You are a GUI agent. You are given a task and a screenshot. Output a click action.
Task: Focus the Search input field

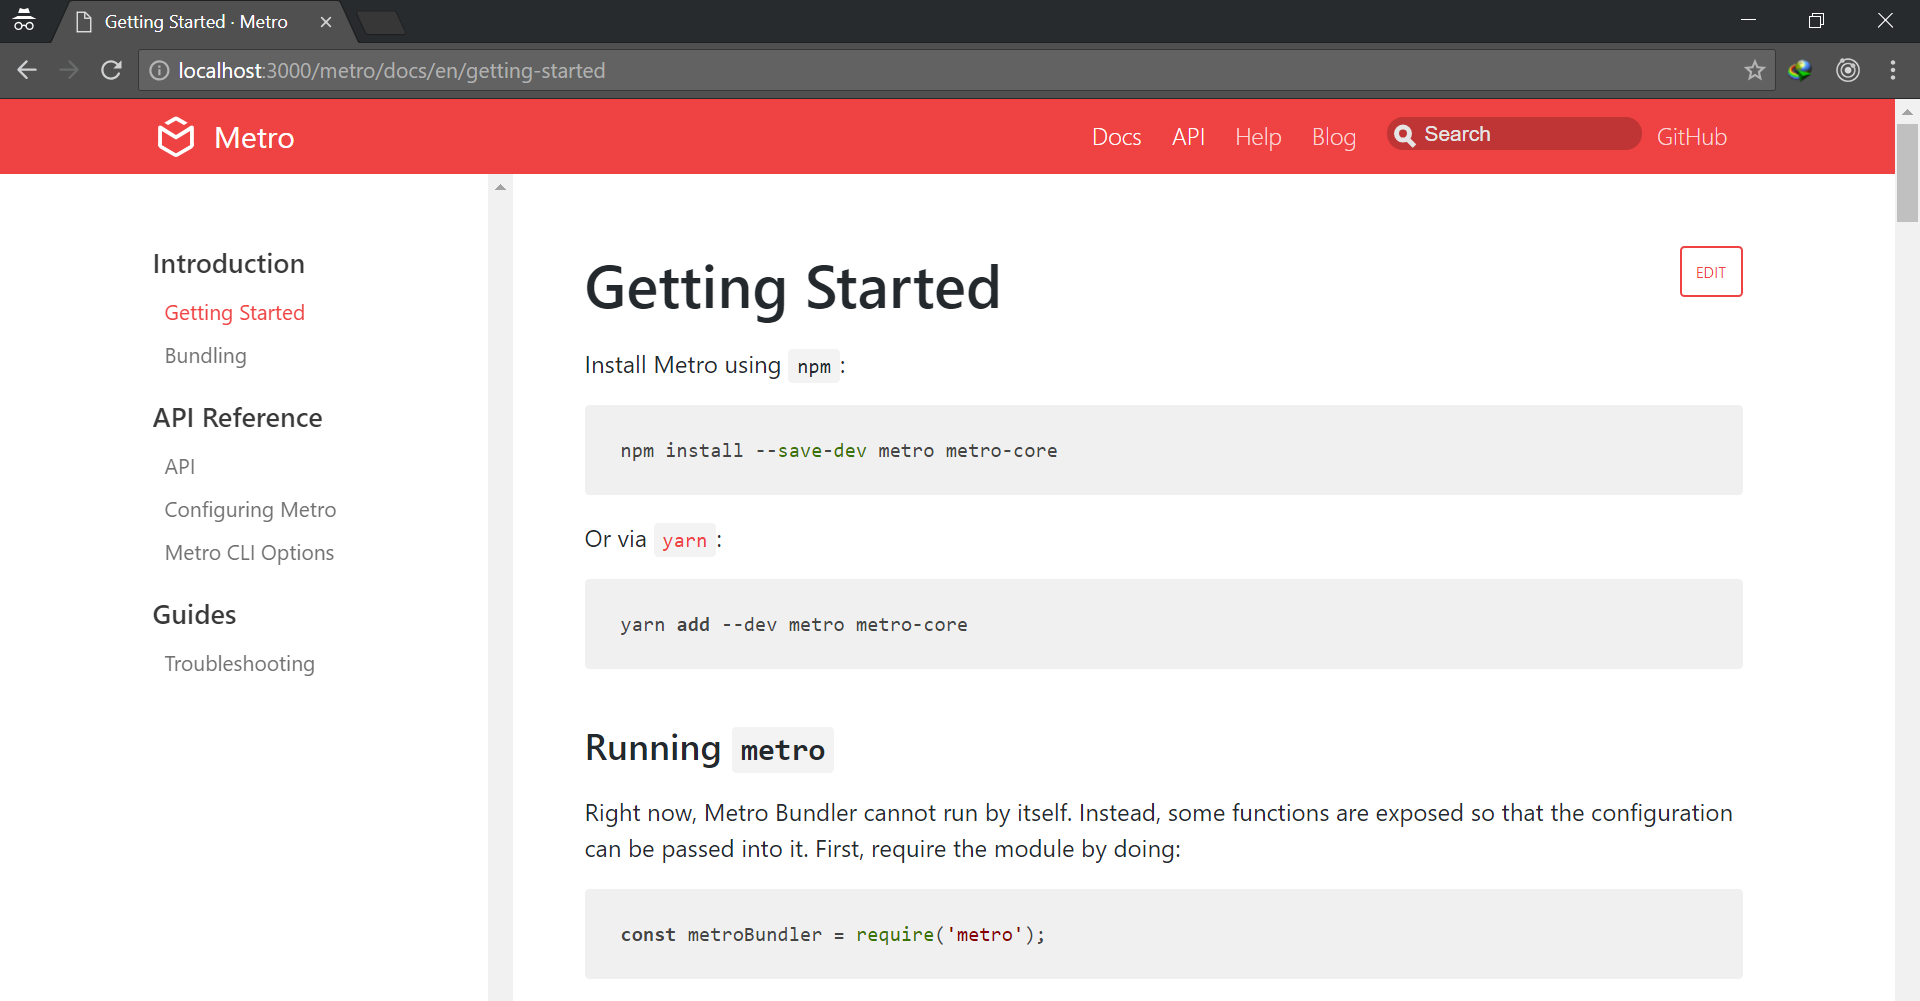(x=1514, y=134)
